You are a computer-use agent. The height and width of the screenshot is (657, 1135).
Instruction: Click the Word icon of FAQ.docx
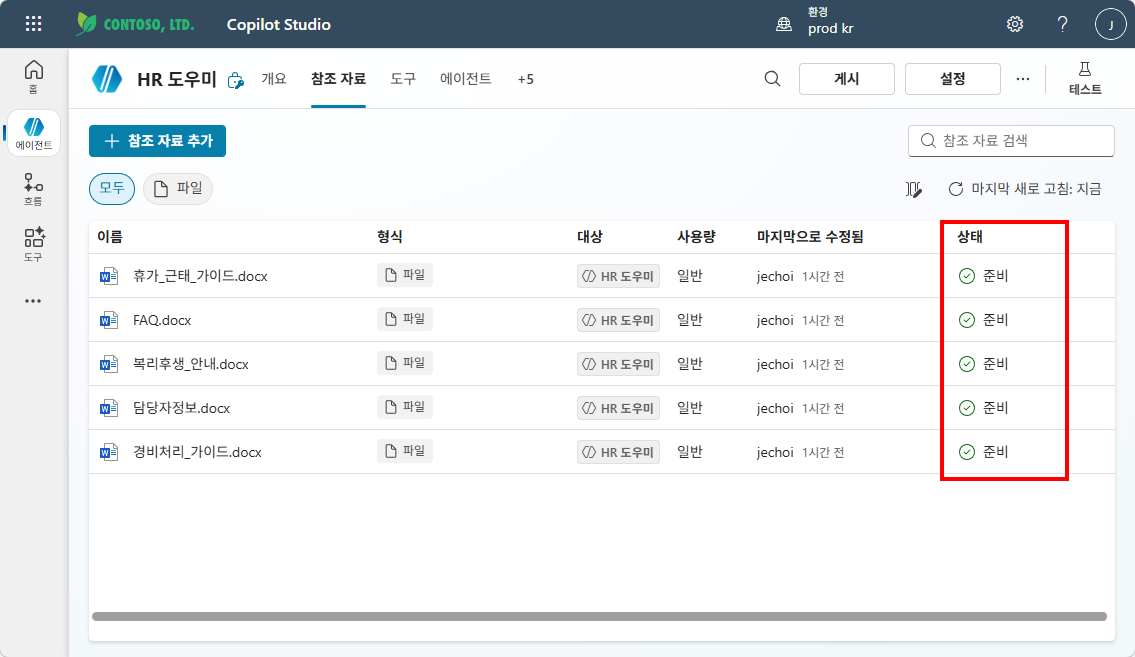click(109, 321)
